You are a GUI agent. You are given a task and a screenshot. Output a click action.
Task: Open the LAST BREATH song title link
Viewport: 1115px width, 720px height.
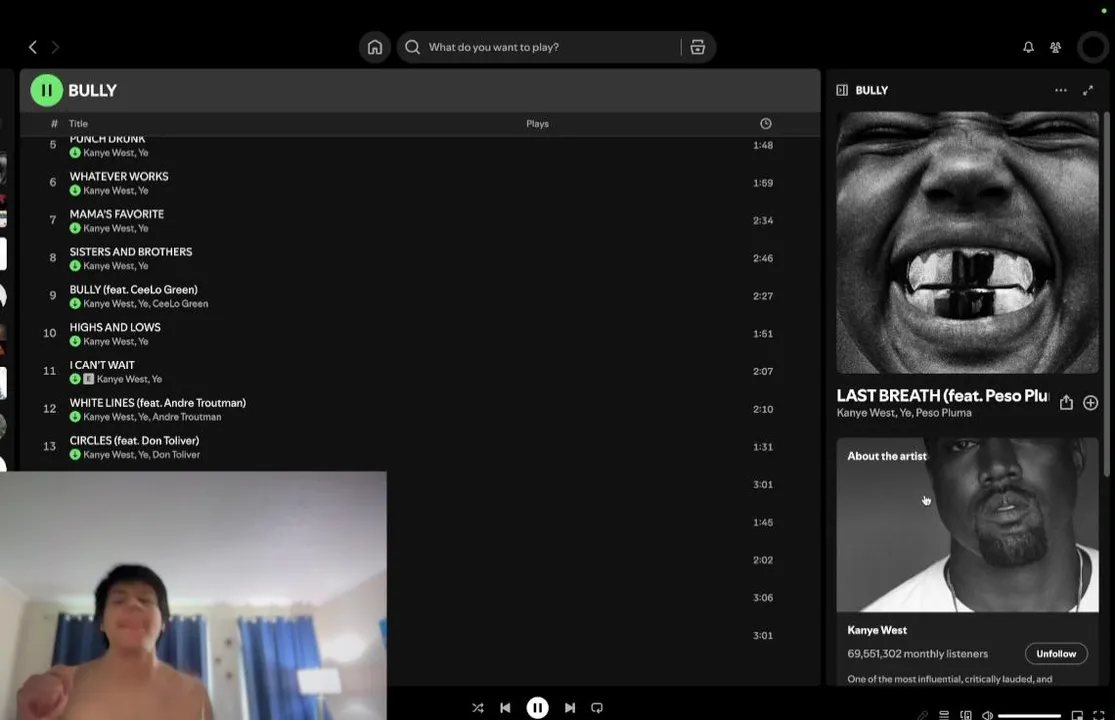[942, 395]
